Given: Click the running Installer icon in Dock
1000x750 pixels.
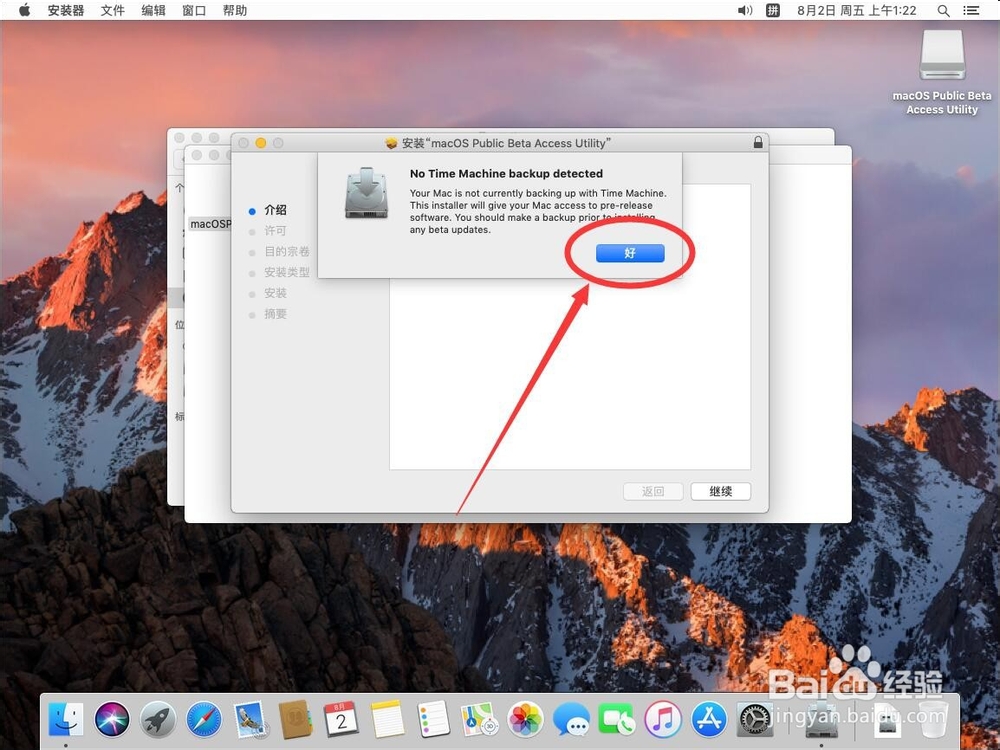Looking at the screenshot, I should pos(821,719).
